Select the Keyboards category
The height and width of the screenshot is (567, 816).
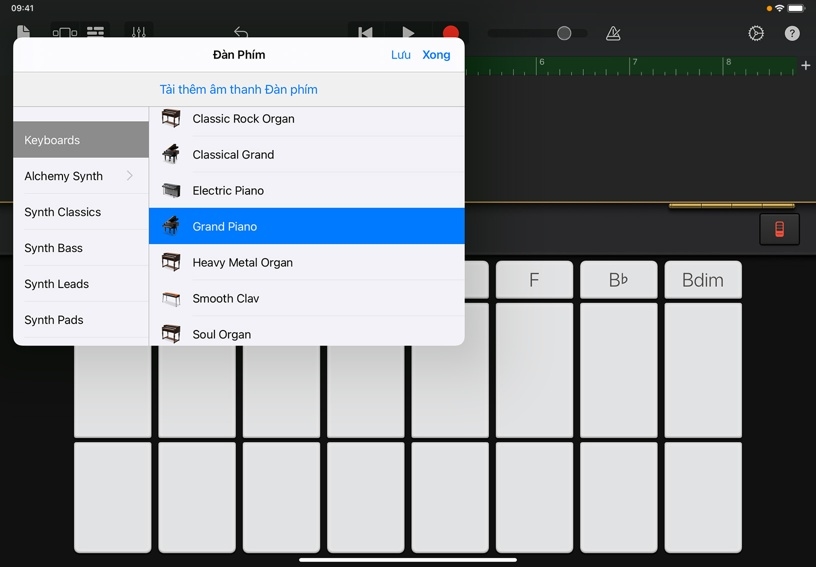tap(81, 140)
